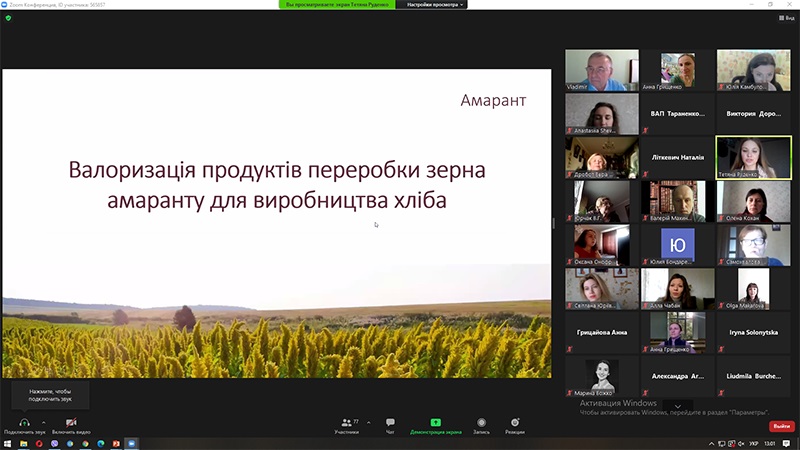Click the muted mic icon on Літкевич Наталія tile
Image resolution: width=800 pixels, height=450 pixels.
(x=645, y=174)
